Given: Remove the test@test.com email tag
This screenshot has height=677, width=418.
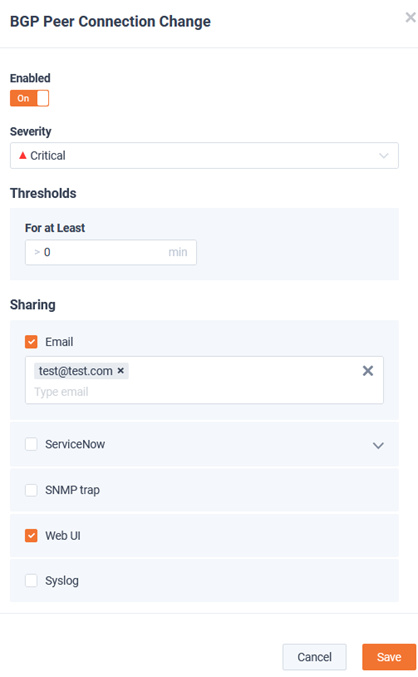Looking at the screenshot, I should (121, 370).
